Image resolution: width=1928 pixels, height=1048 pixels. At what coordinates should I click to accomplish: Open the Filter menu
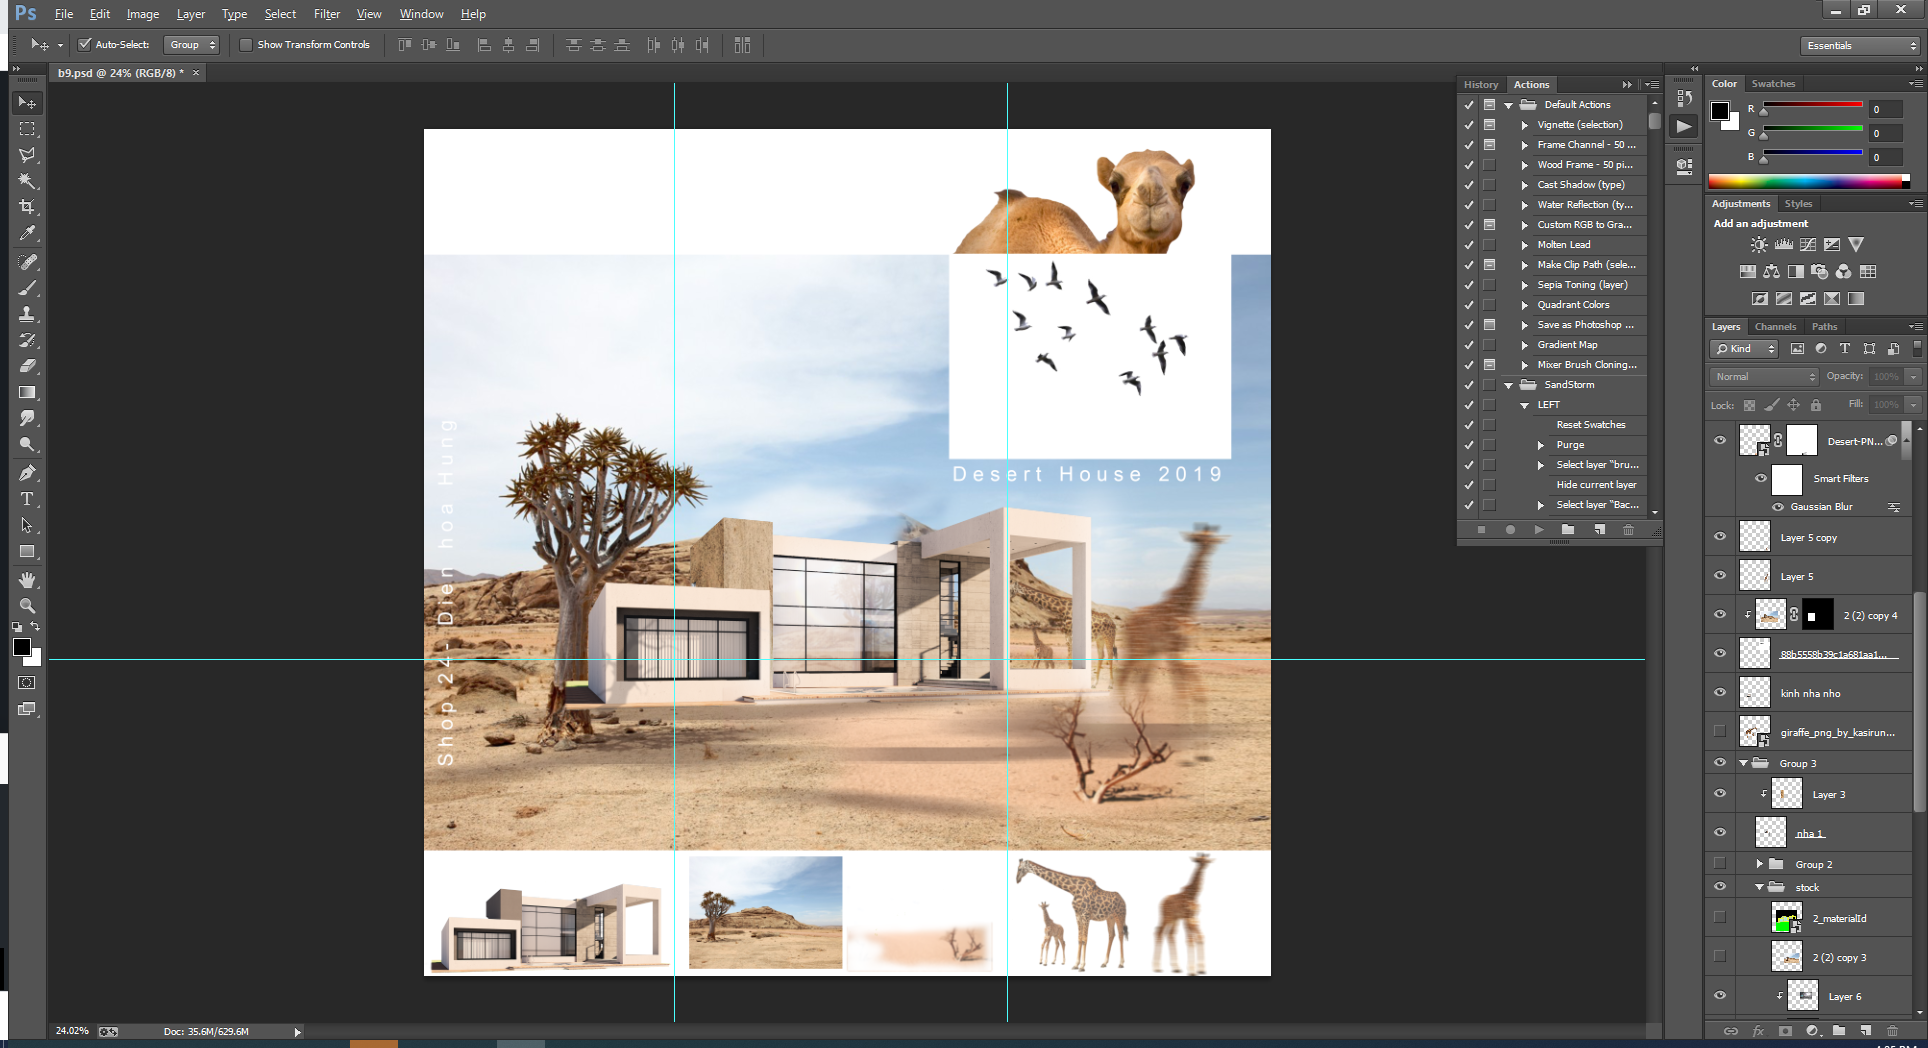pos(326,14)
